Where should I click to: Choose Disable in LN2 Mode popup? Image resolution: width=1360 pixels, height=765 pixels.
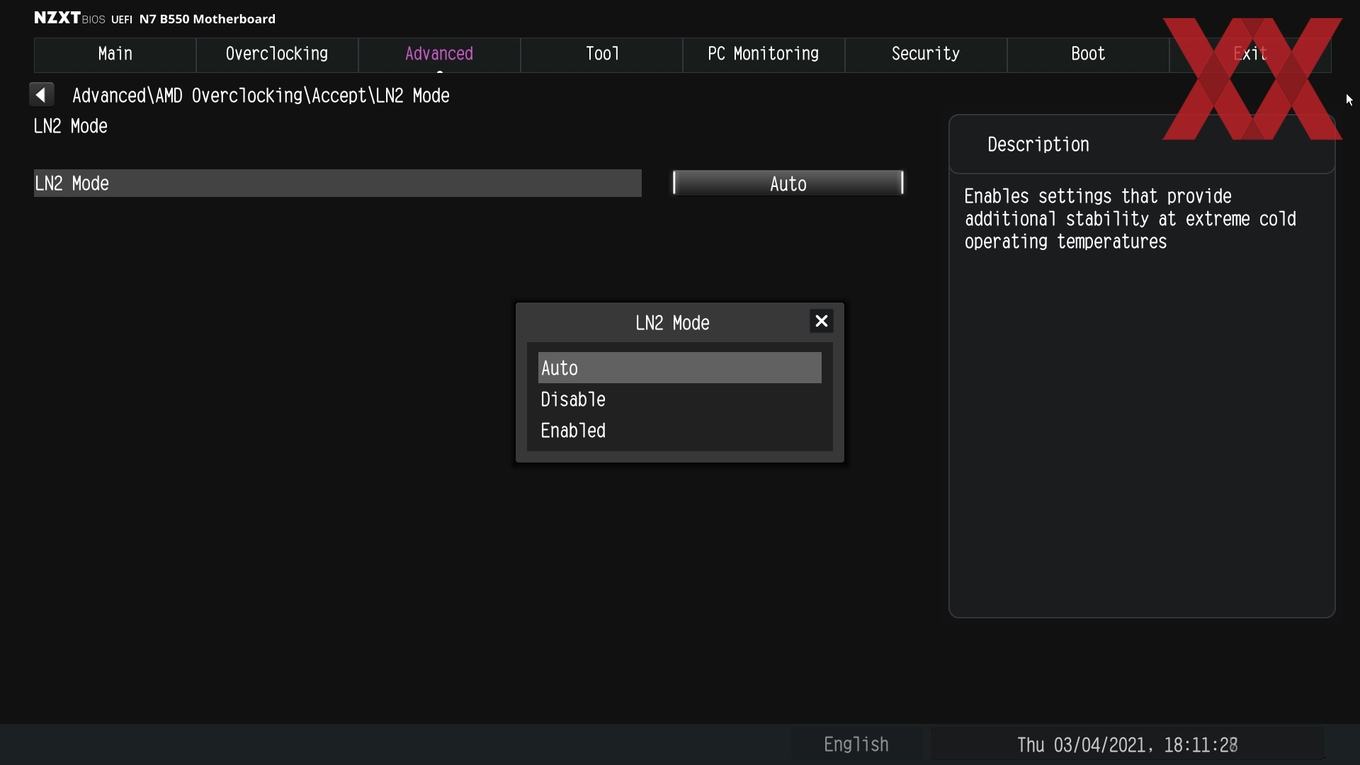(679, 399)
